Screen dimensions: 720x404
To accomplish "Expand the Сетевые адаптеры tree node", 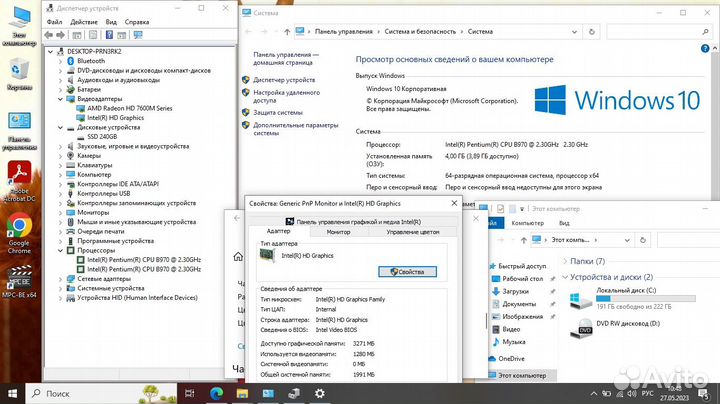I will point(61,279).
